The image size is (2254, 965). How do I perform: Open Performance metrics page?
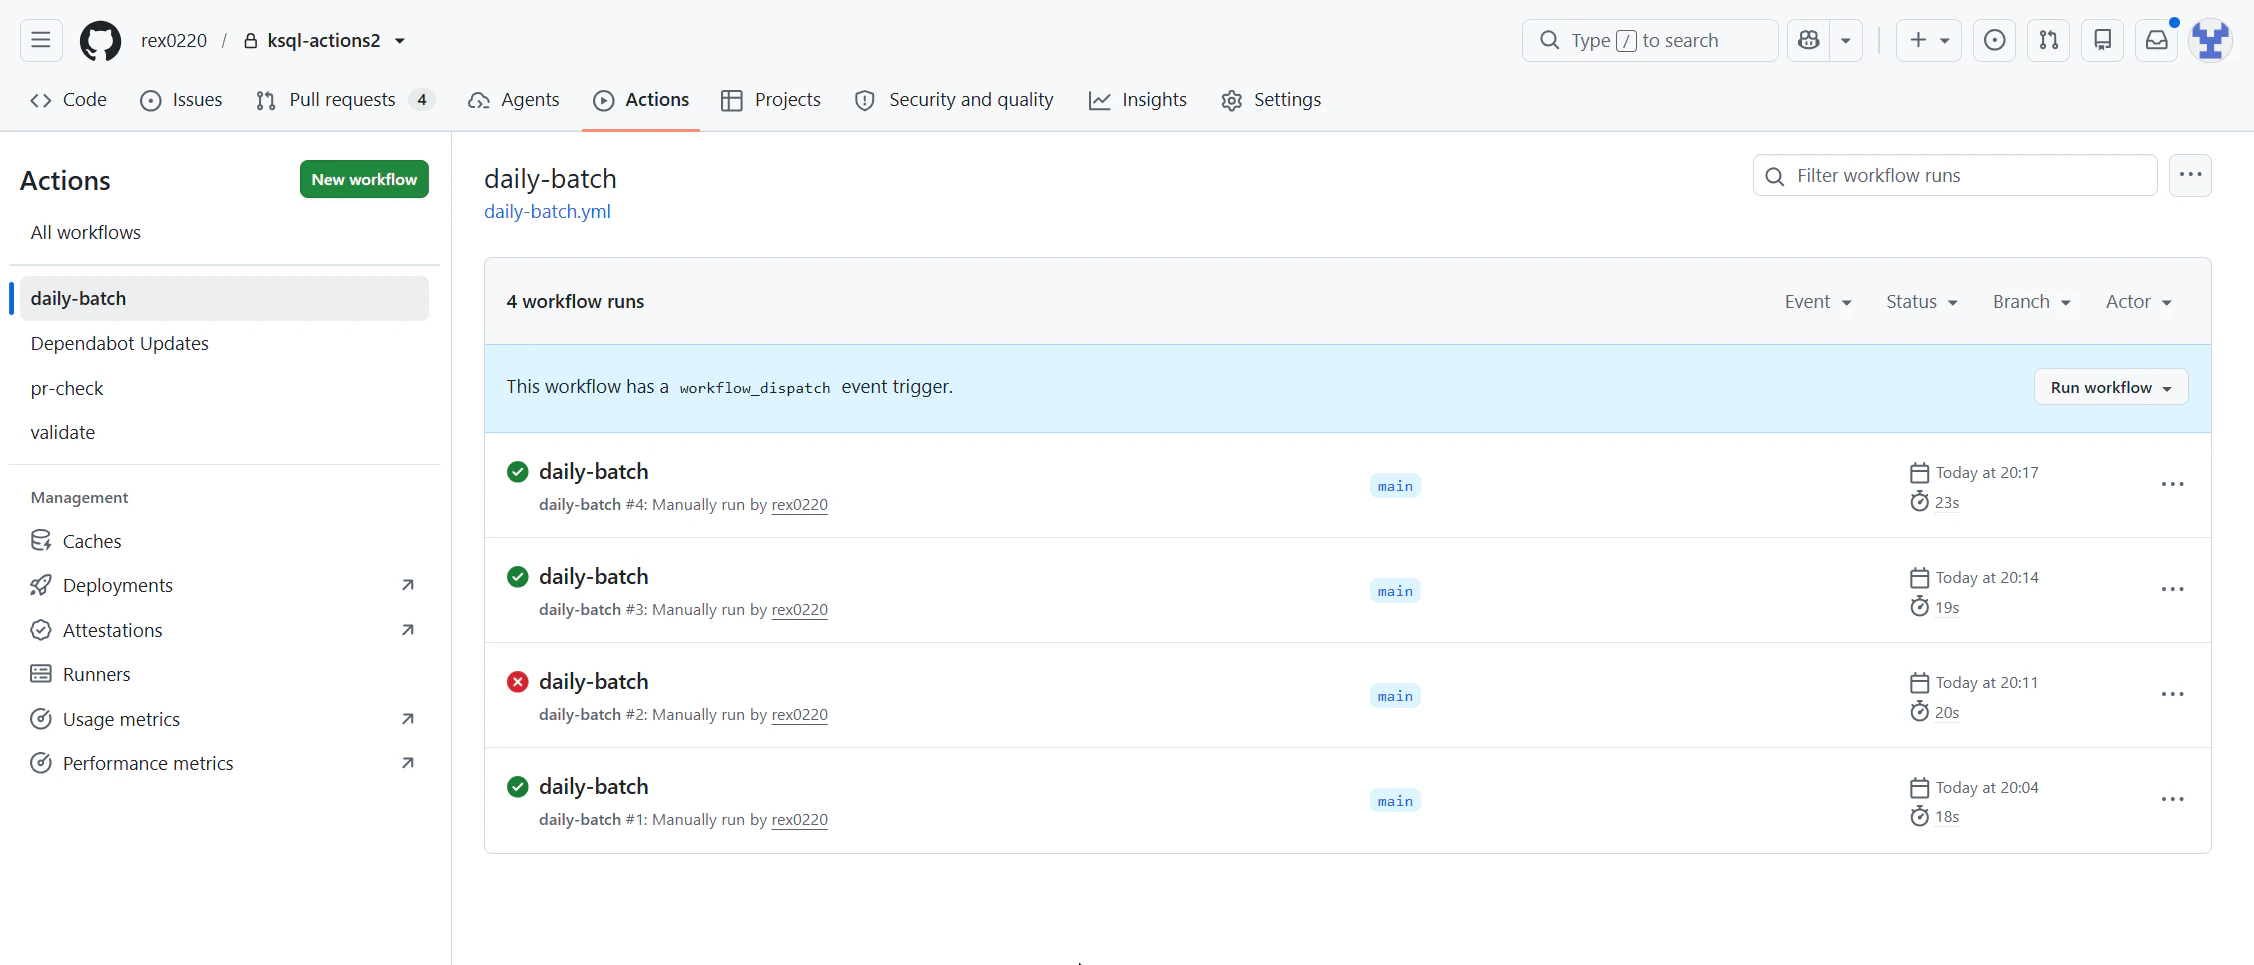(x=224, y=763)
